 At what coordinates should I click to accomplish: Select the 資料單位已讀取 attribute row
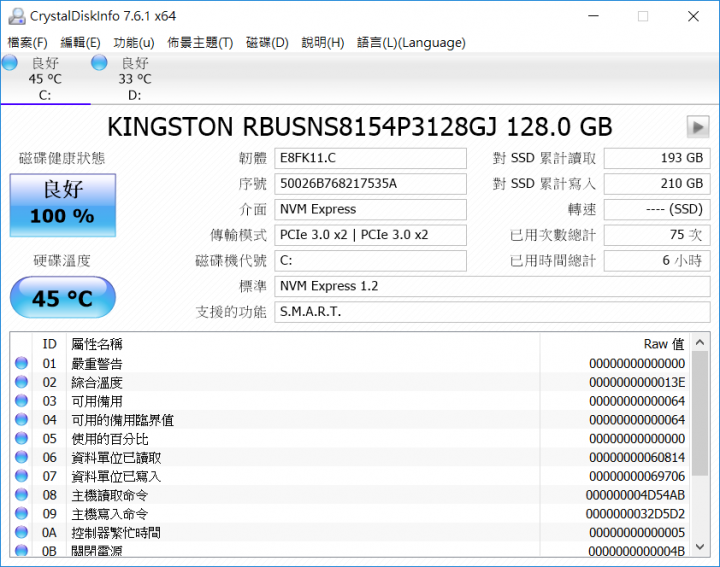[350, 457]
